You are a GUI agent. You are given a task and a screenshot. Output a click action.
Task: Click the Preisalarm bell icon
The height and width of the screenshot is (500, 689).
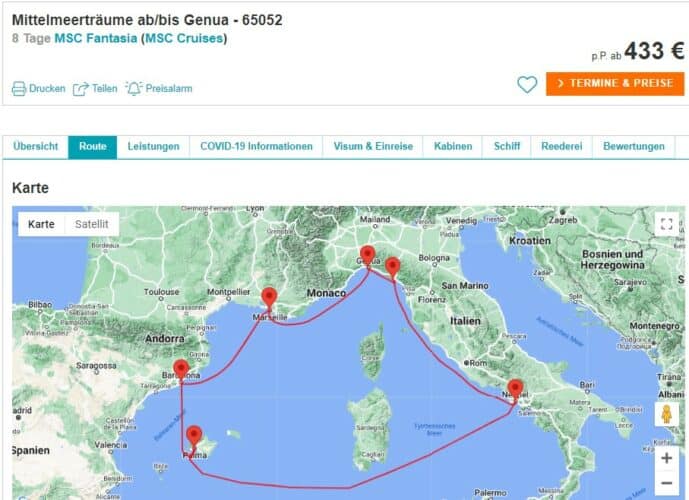pyautogui.click(x=134, y=88)
